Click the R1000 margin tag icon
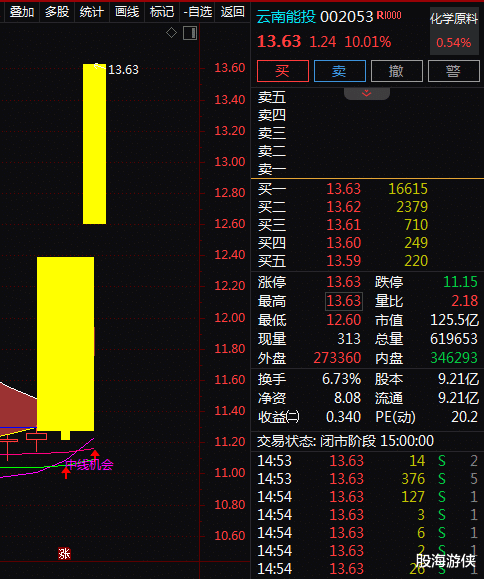The width and height of the screenshot is (484, 579). pos(388,16)
